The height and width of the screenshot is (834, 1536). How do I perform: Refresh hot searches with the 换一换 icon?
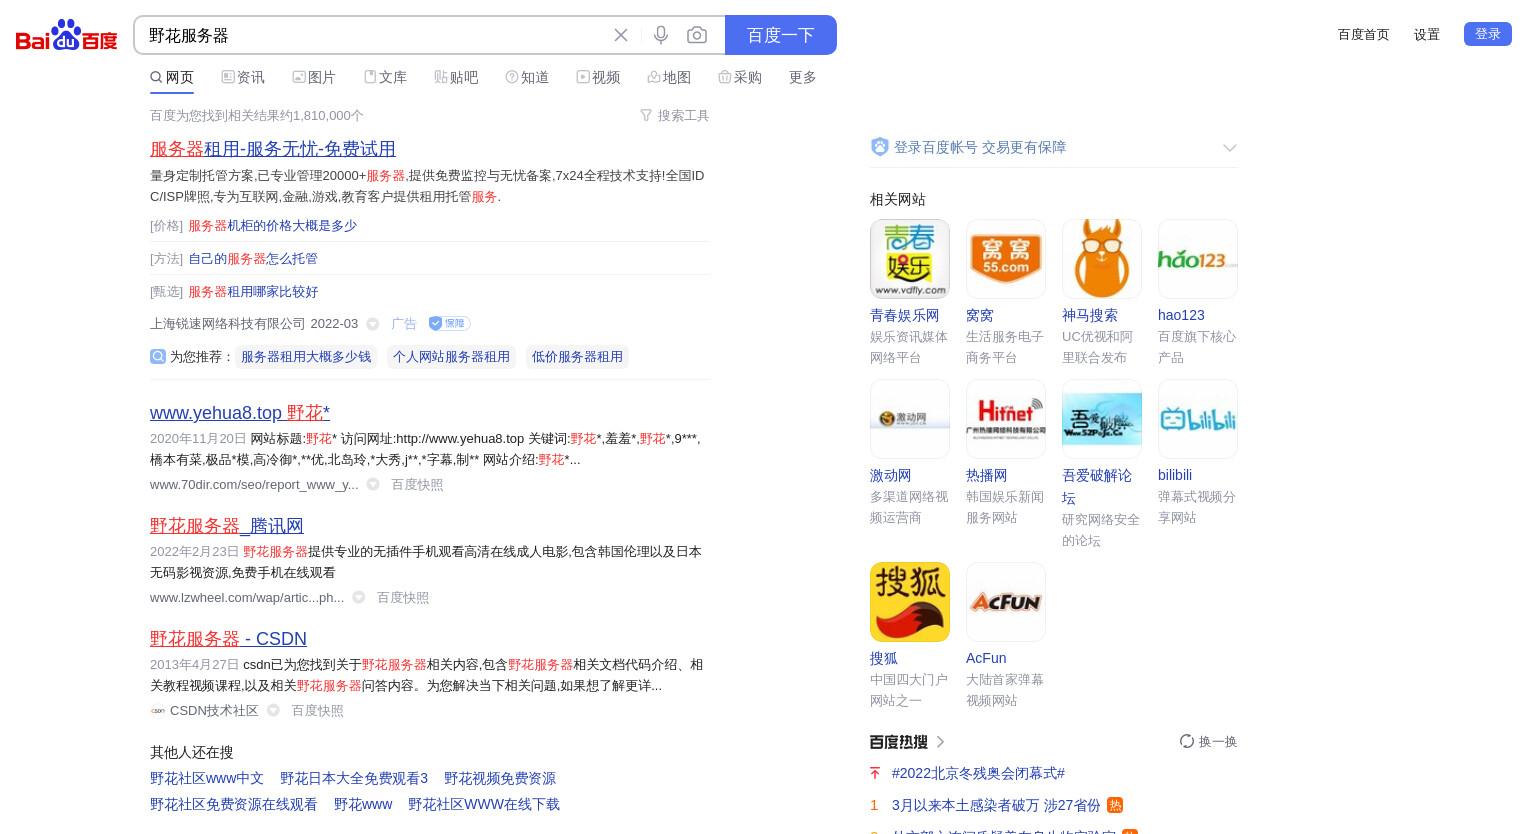point(1187,741)
